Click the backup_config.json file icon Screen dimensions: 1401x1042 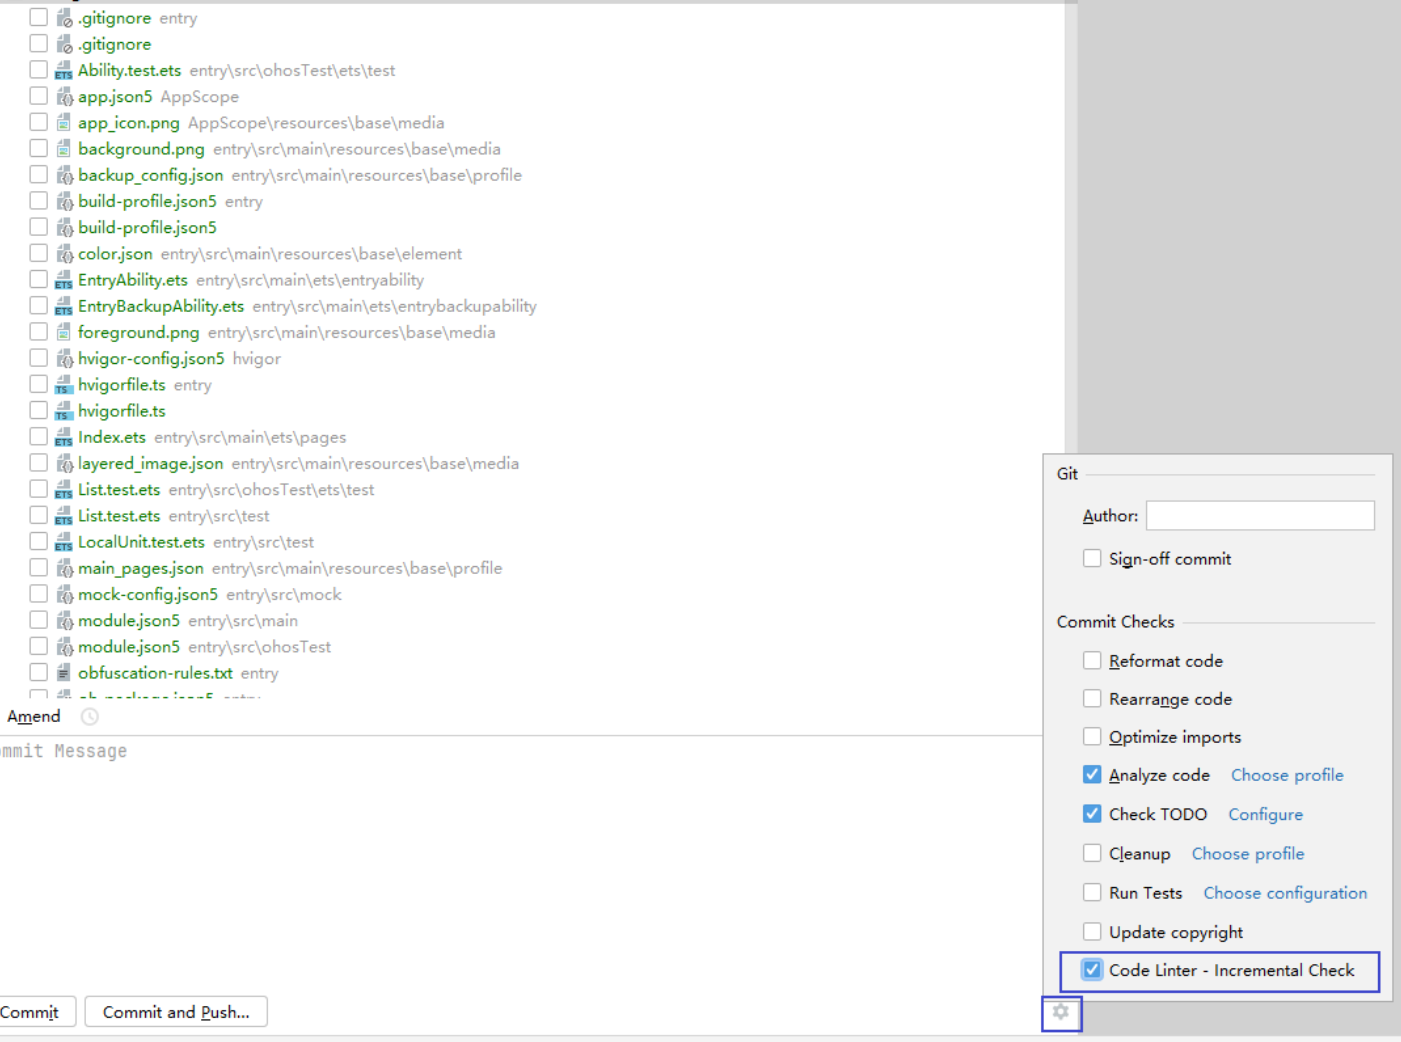pos(64,175)
